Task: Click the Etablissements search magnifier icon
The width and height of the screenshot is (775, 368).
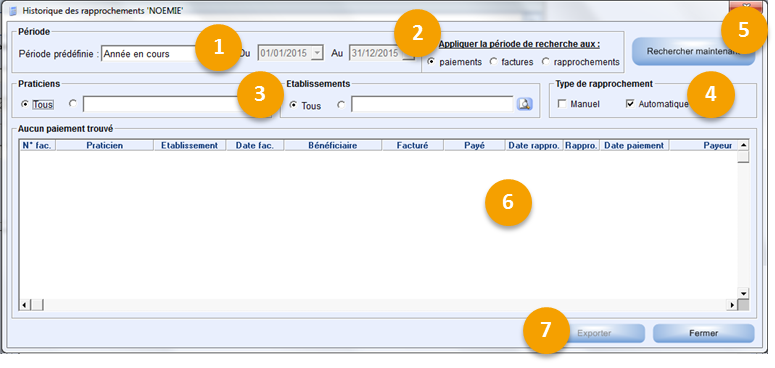Action: [524, 104]
